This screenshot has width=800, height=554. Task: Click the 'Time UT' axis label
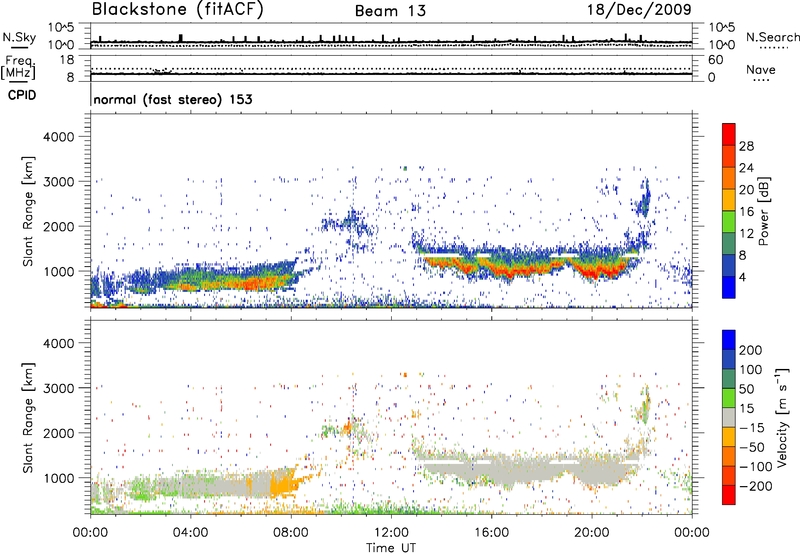[x=391, y=548]
